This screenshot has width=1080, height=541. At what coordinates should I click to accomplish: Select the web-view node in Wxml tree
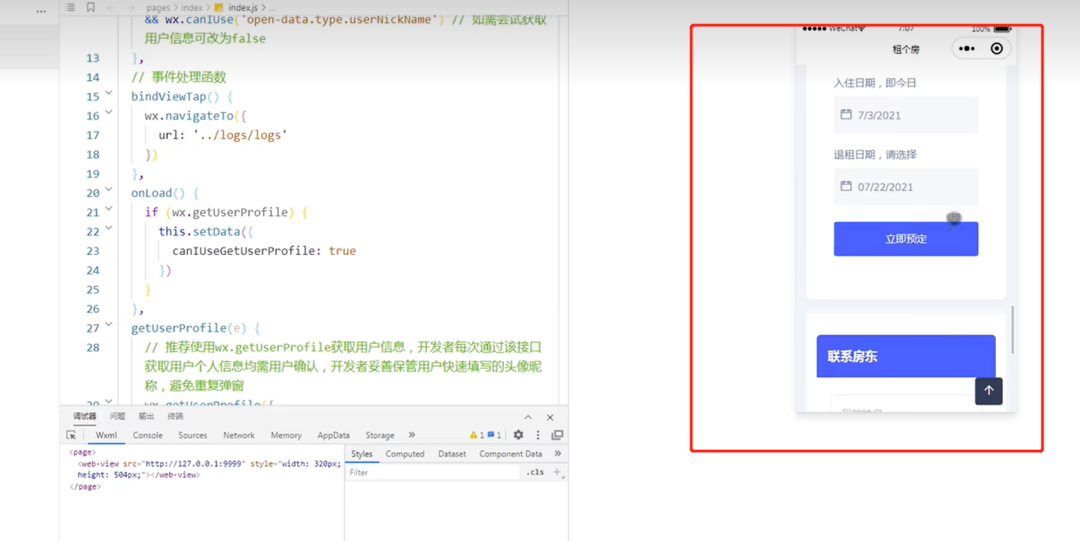[x=209, y=469]
